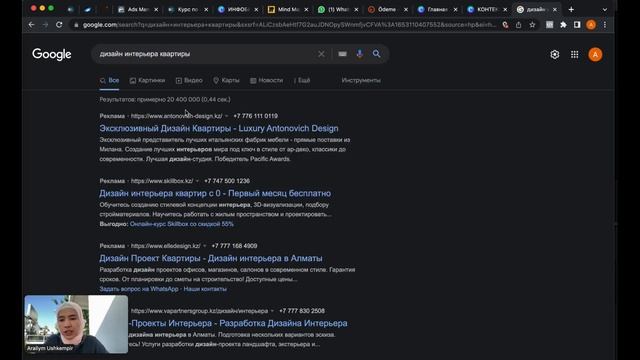Image resolution: width=640 pixels, height=360 pixels.
Task: Bookmark this page with the star icon
Action: (x=532, y=25)
